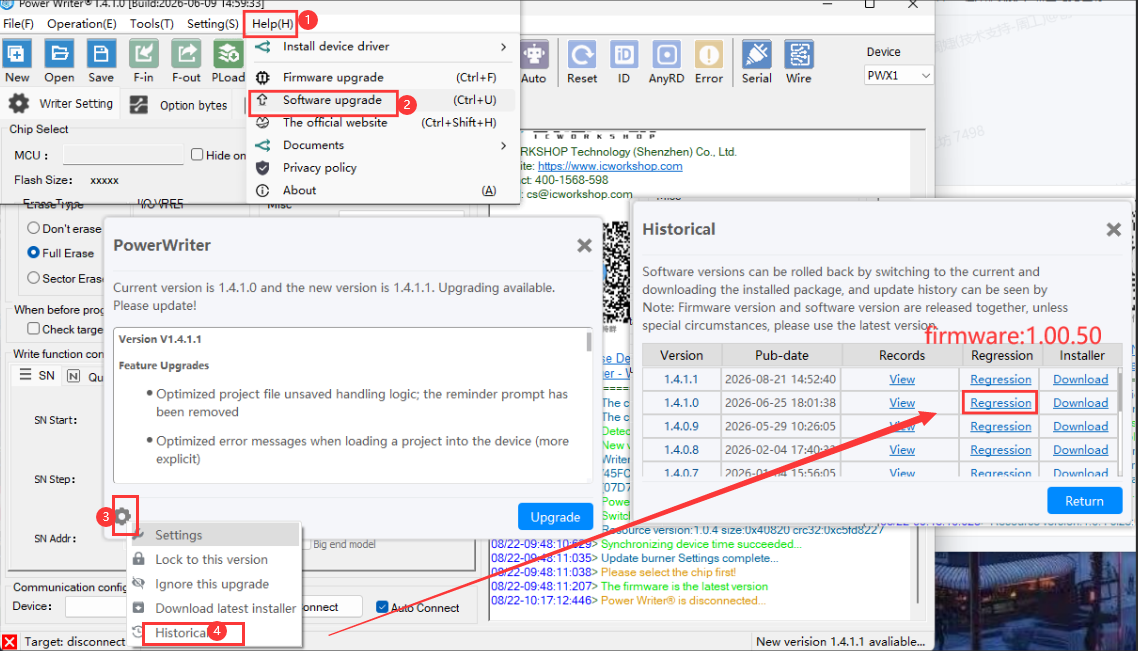
Task: Open the Help menu
Action: (x=272, y=23)
